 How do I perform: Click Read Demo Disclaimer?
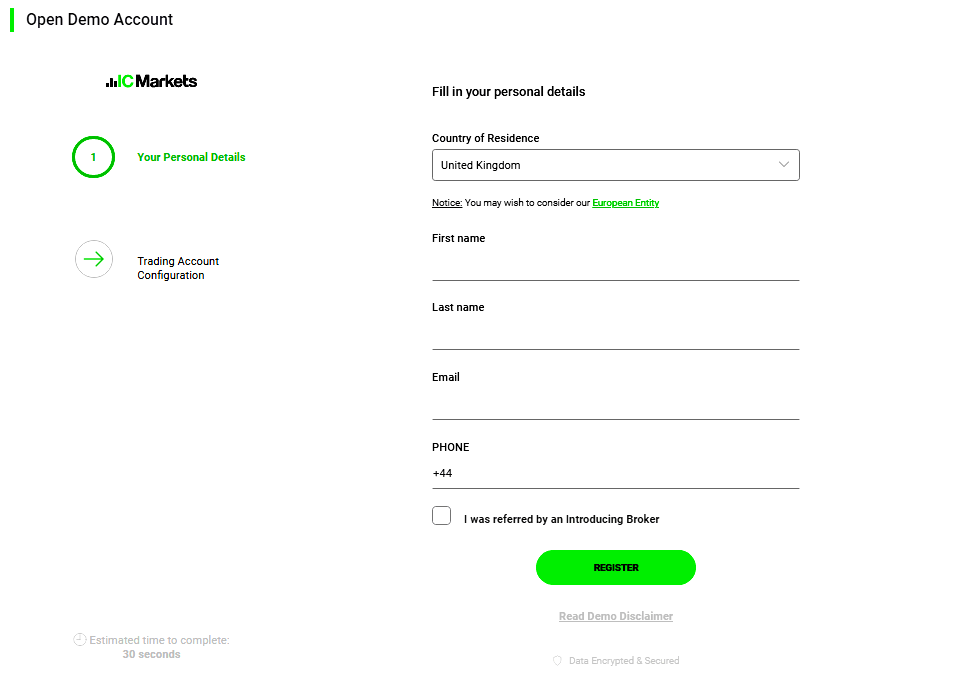tap(615, 616)
